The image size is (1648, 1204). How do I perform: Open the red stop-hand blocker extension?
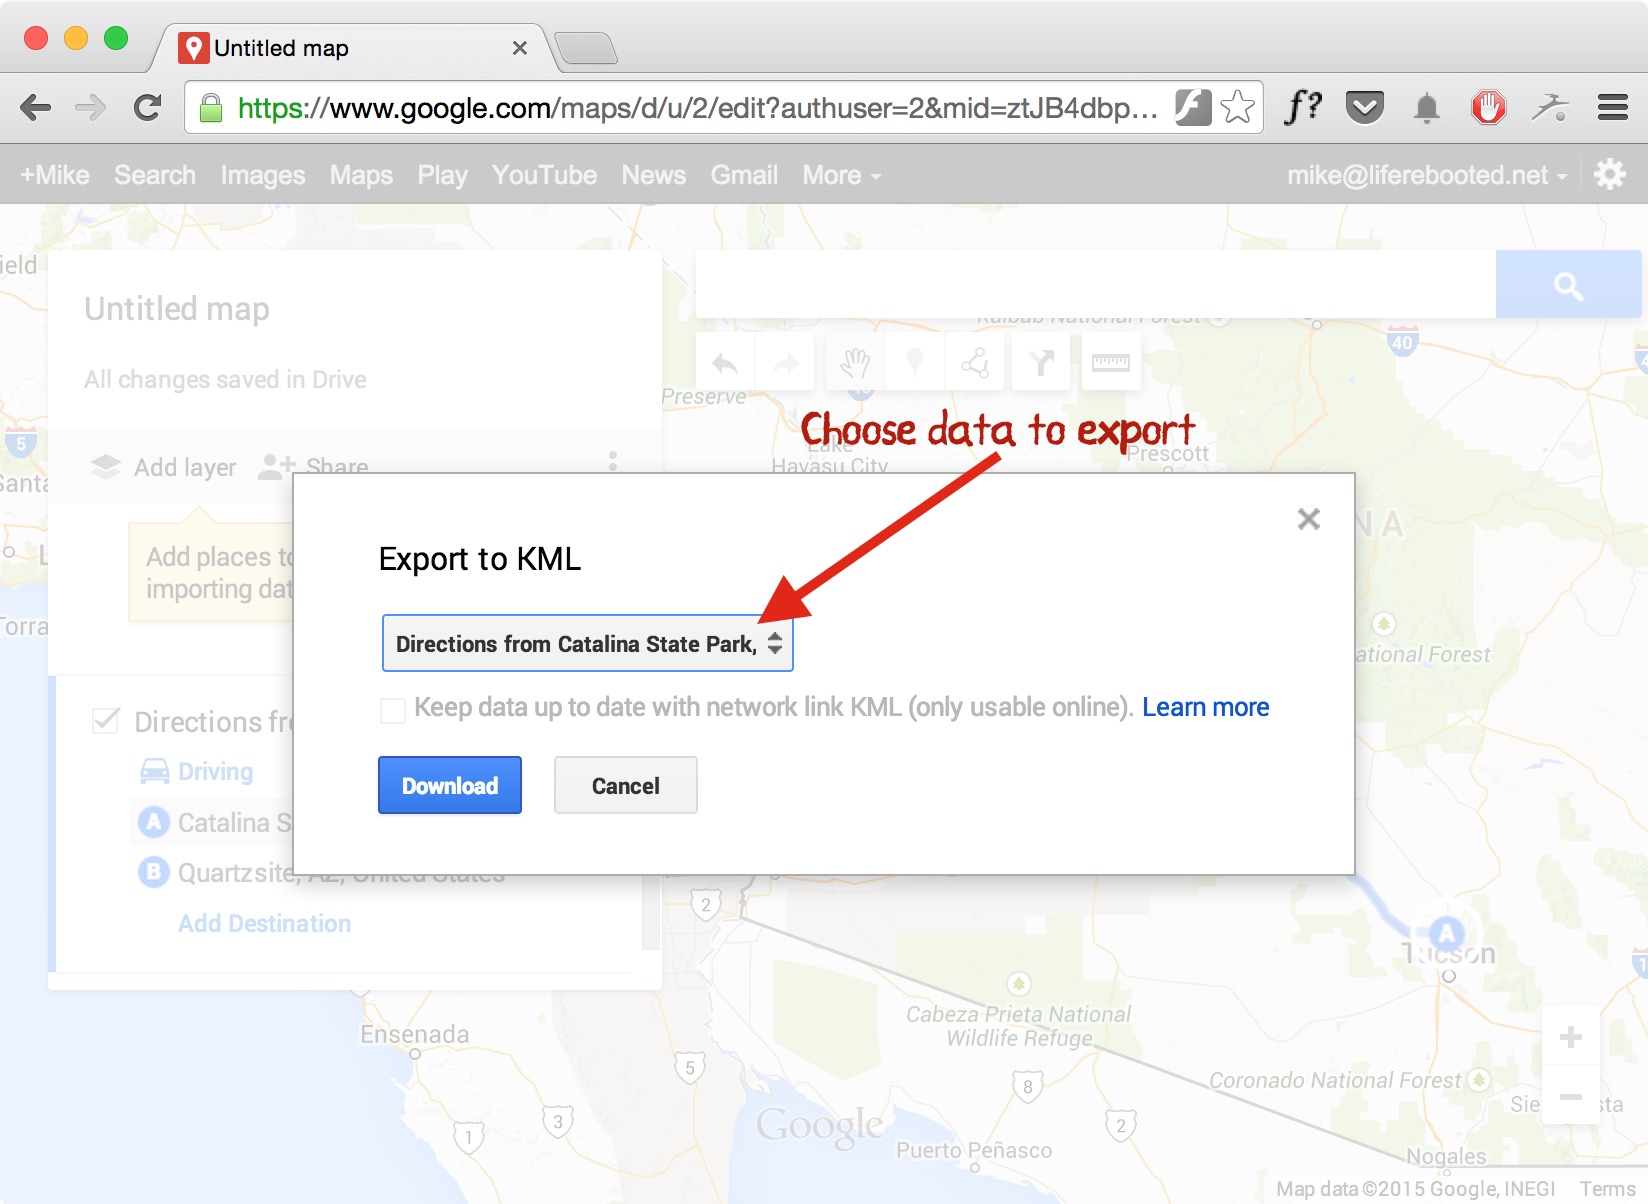pos(1488,107)
